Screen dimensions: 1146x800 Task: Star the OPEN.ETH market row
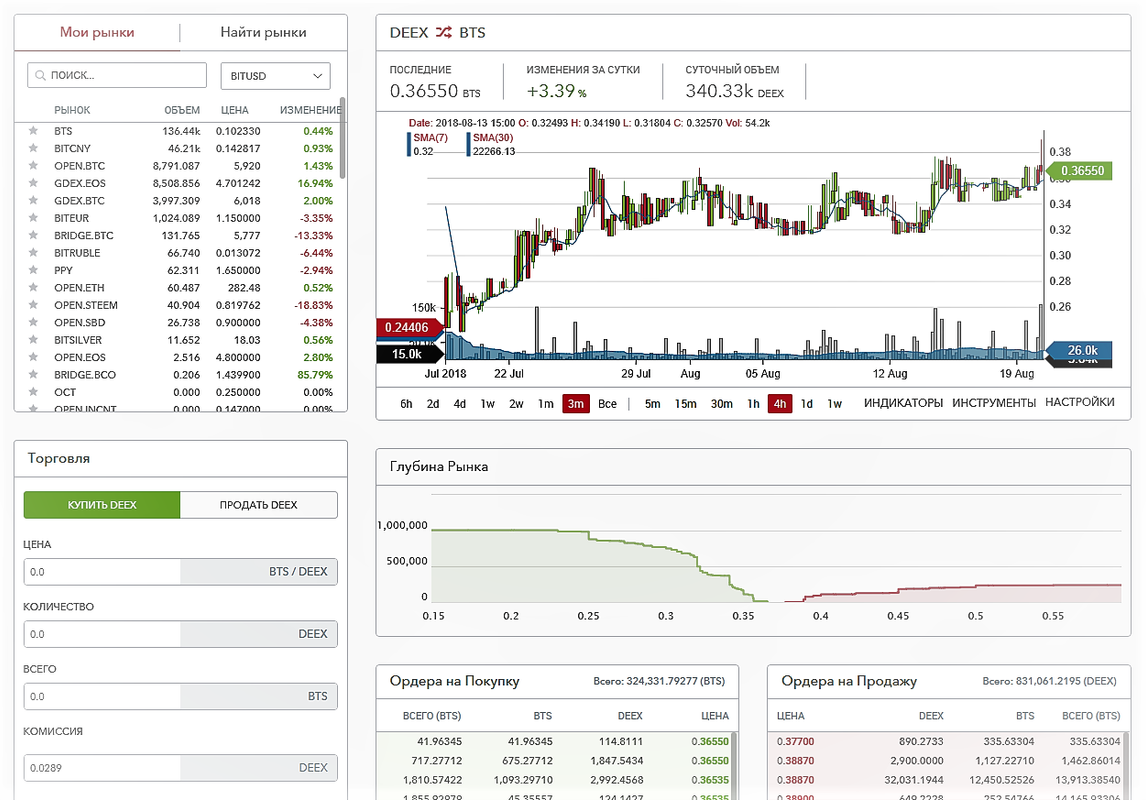coord(33,288)
